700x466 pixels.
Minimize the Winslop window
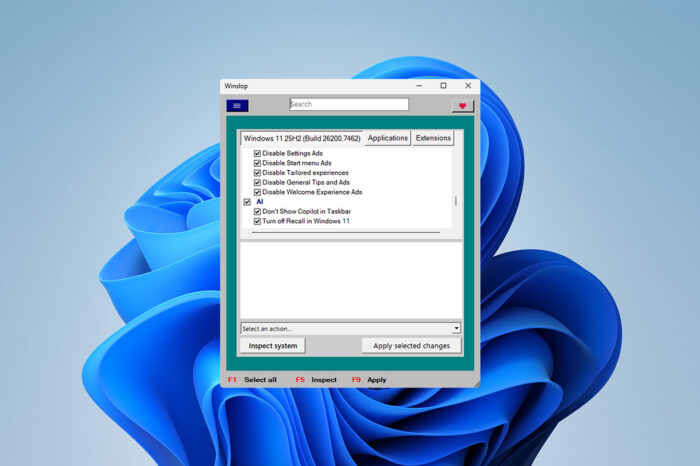pos(419,86)
